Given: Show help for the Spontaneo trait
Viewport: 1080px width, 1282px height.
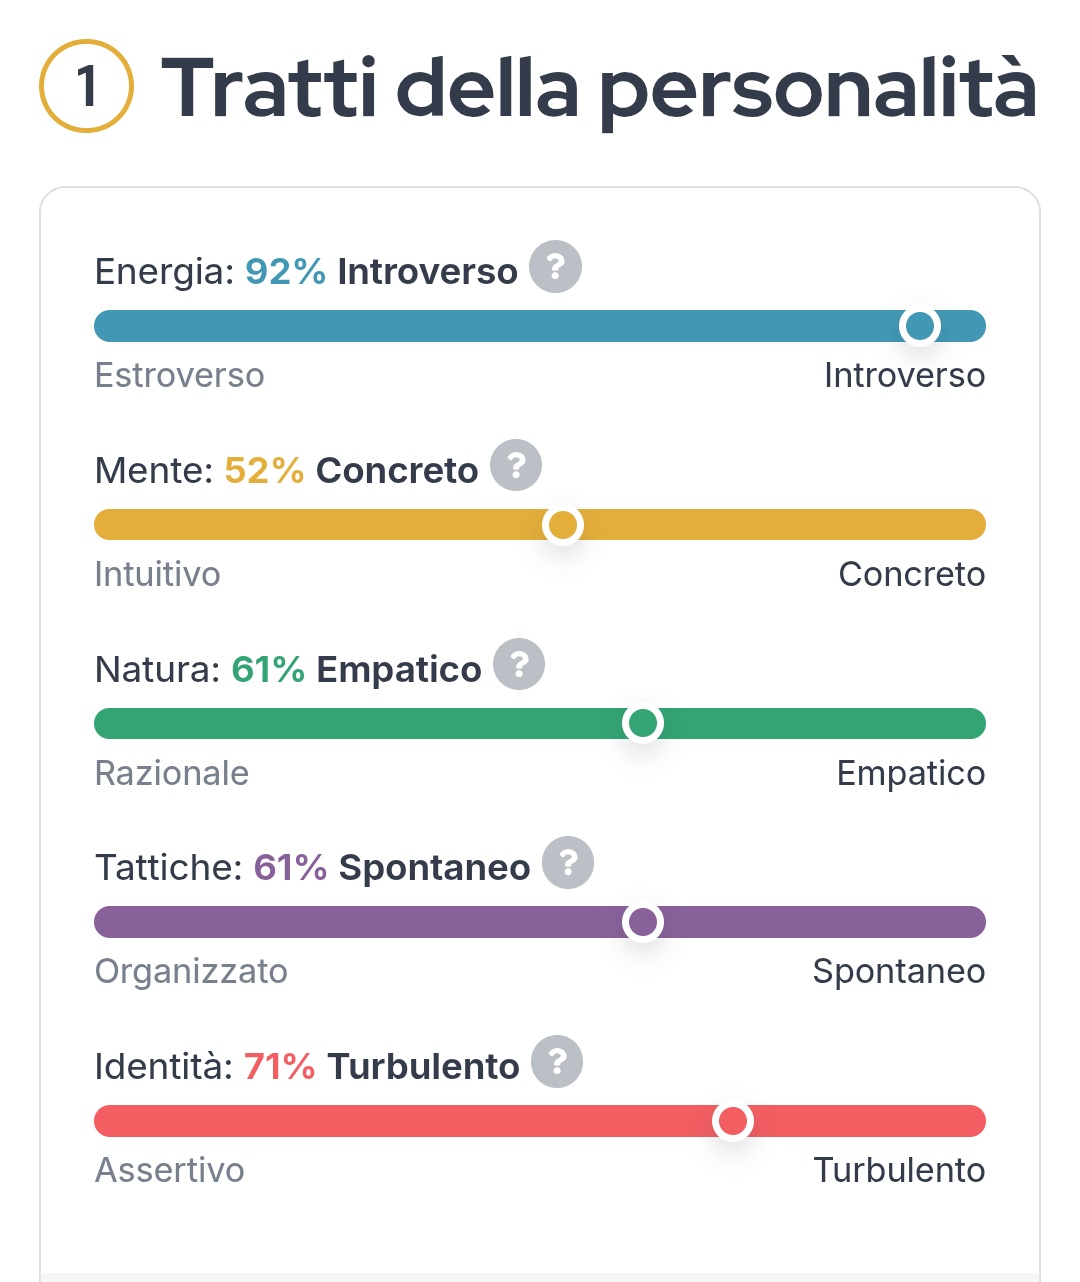Looking at the screenshot, I should tap(568, 863).
